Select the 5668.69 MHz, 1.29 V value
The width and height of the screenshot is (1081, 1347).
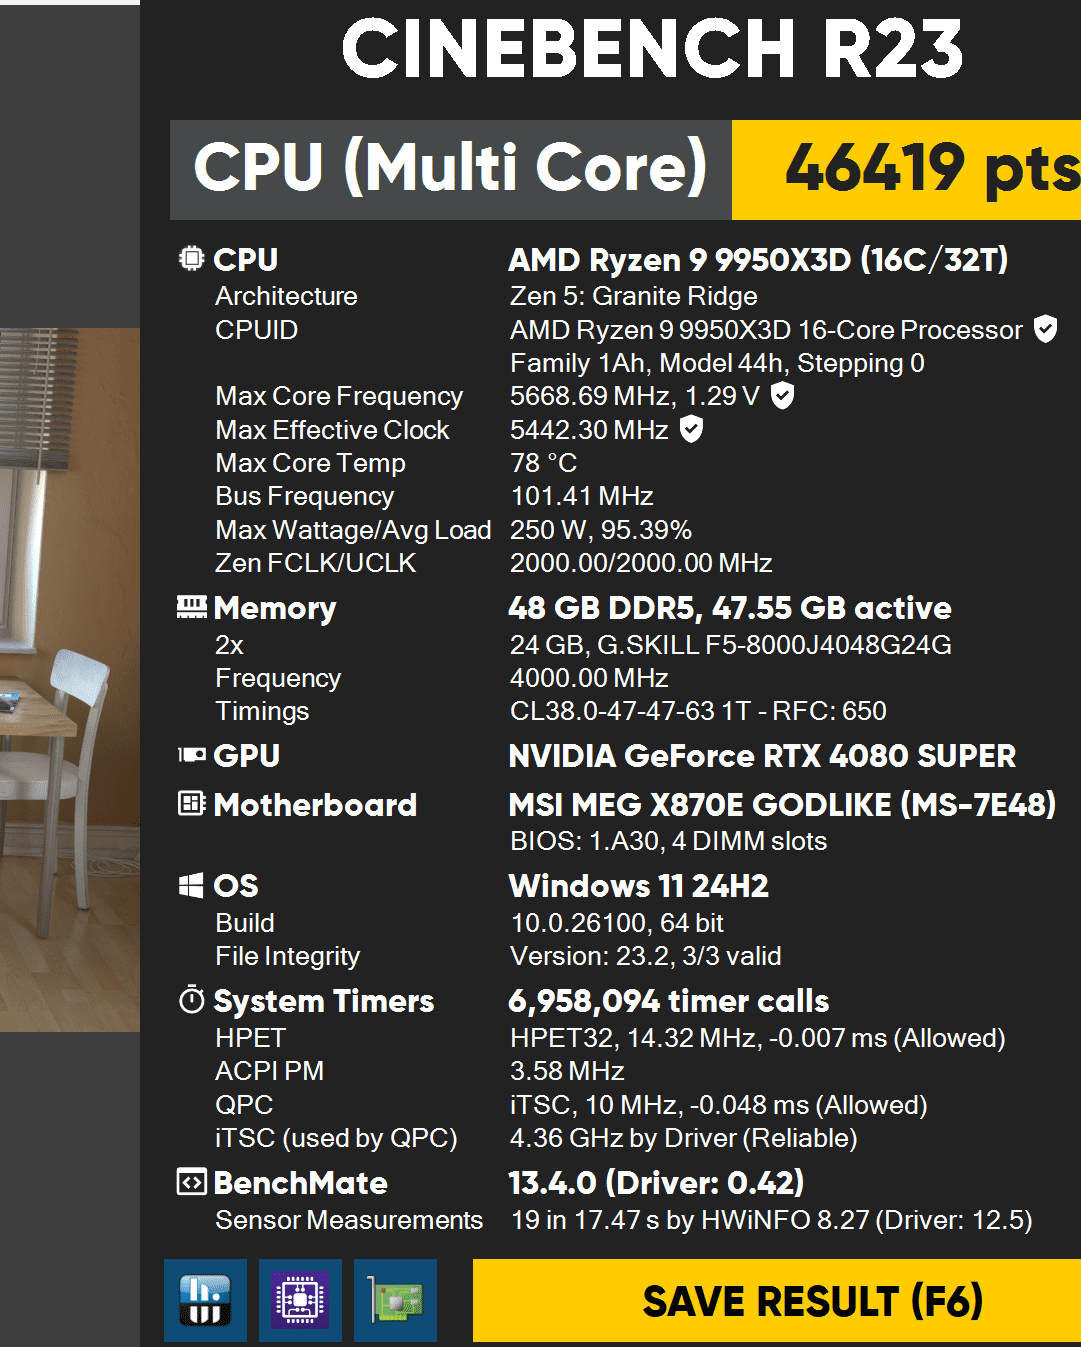[x=634, y=396]
